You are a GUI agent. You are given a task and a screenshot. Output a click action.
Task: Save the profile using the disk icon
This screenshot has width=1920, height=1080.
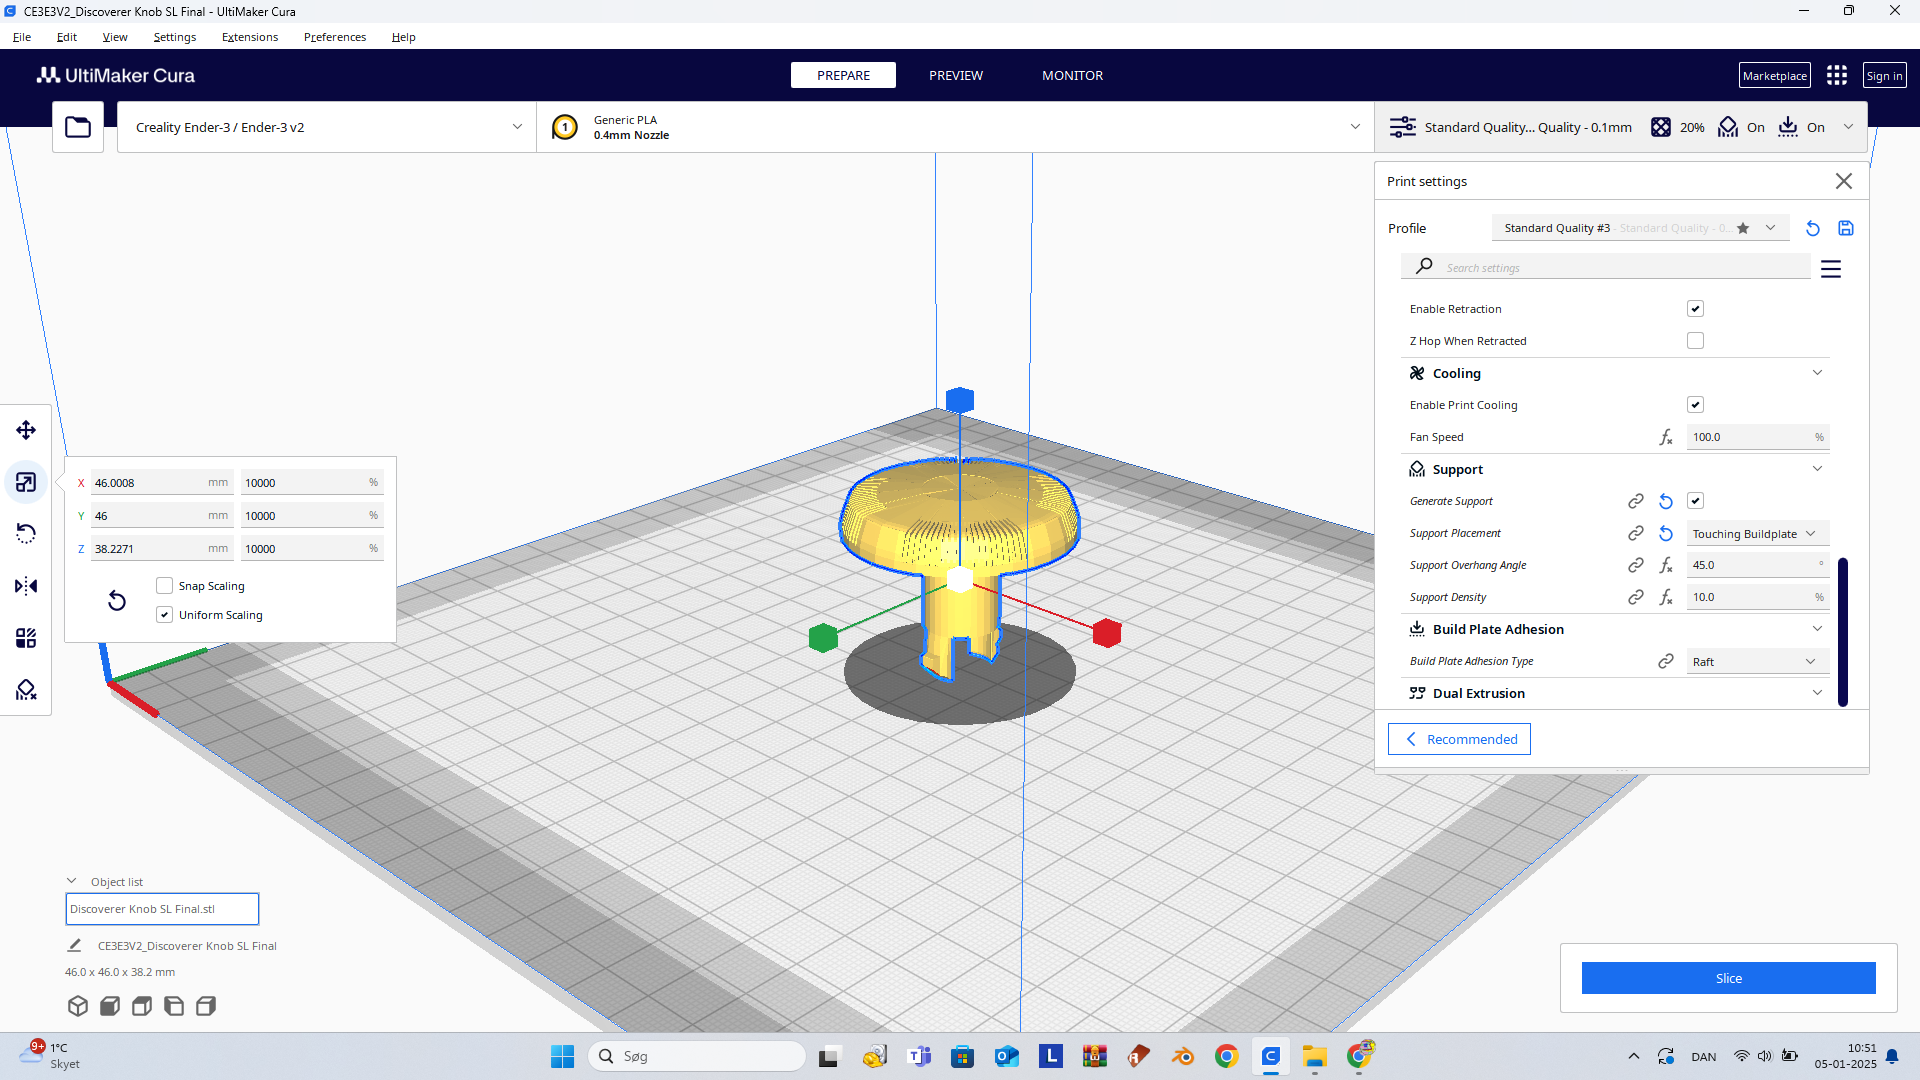click(1846, 228)
